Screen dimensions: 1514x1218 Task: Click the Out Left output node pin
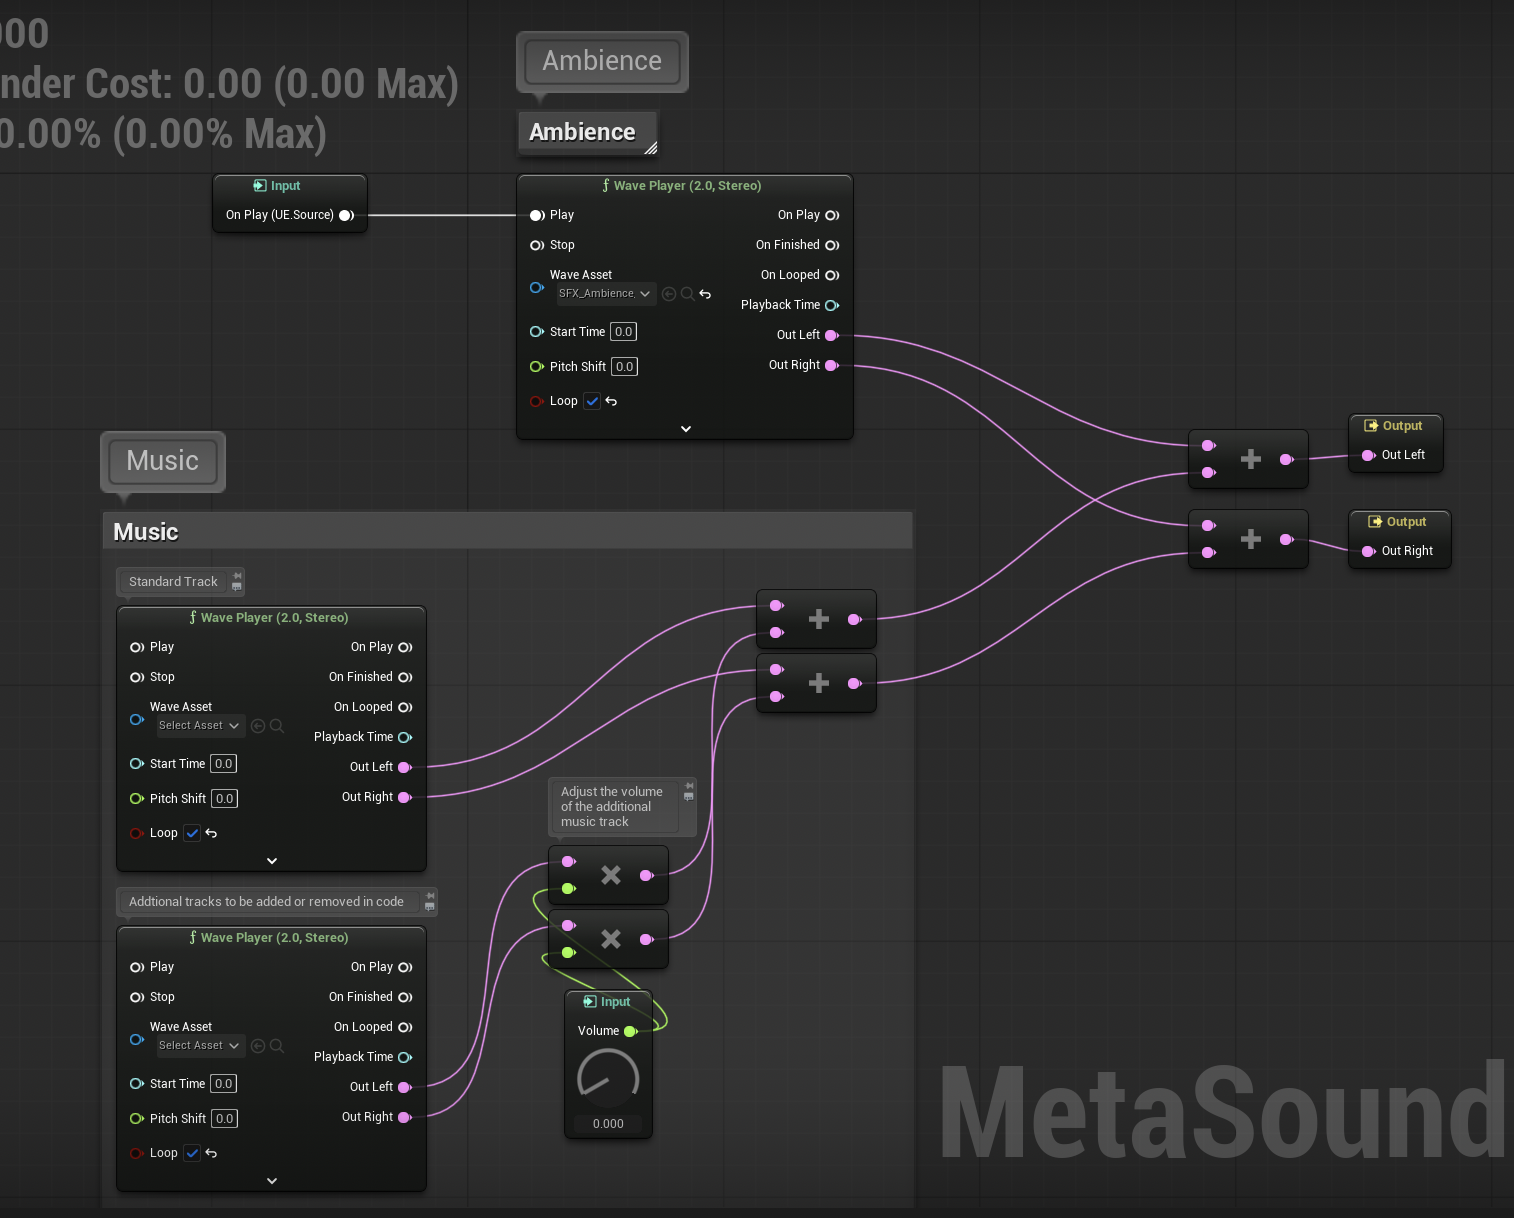pyautogui.click(x=1369, y=455)
